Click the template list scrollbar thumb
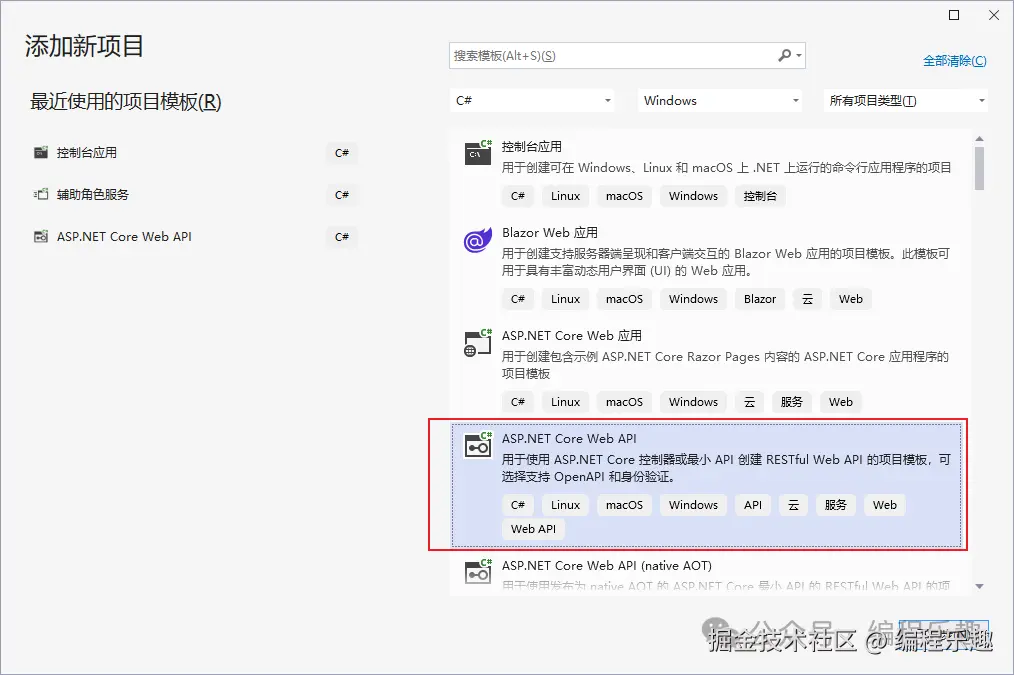1014x675 pixels. [980, 168]
